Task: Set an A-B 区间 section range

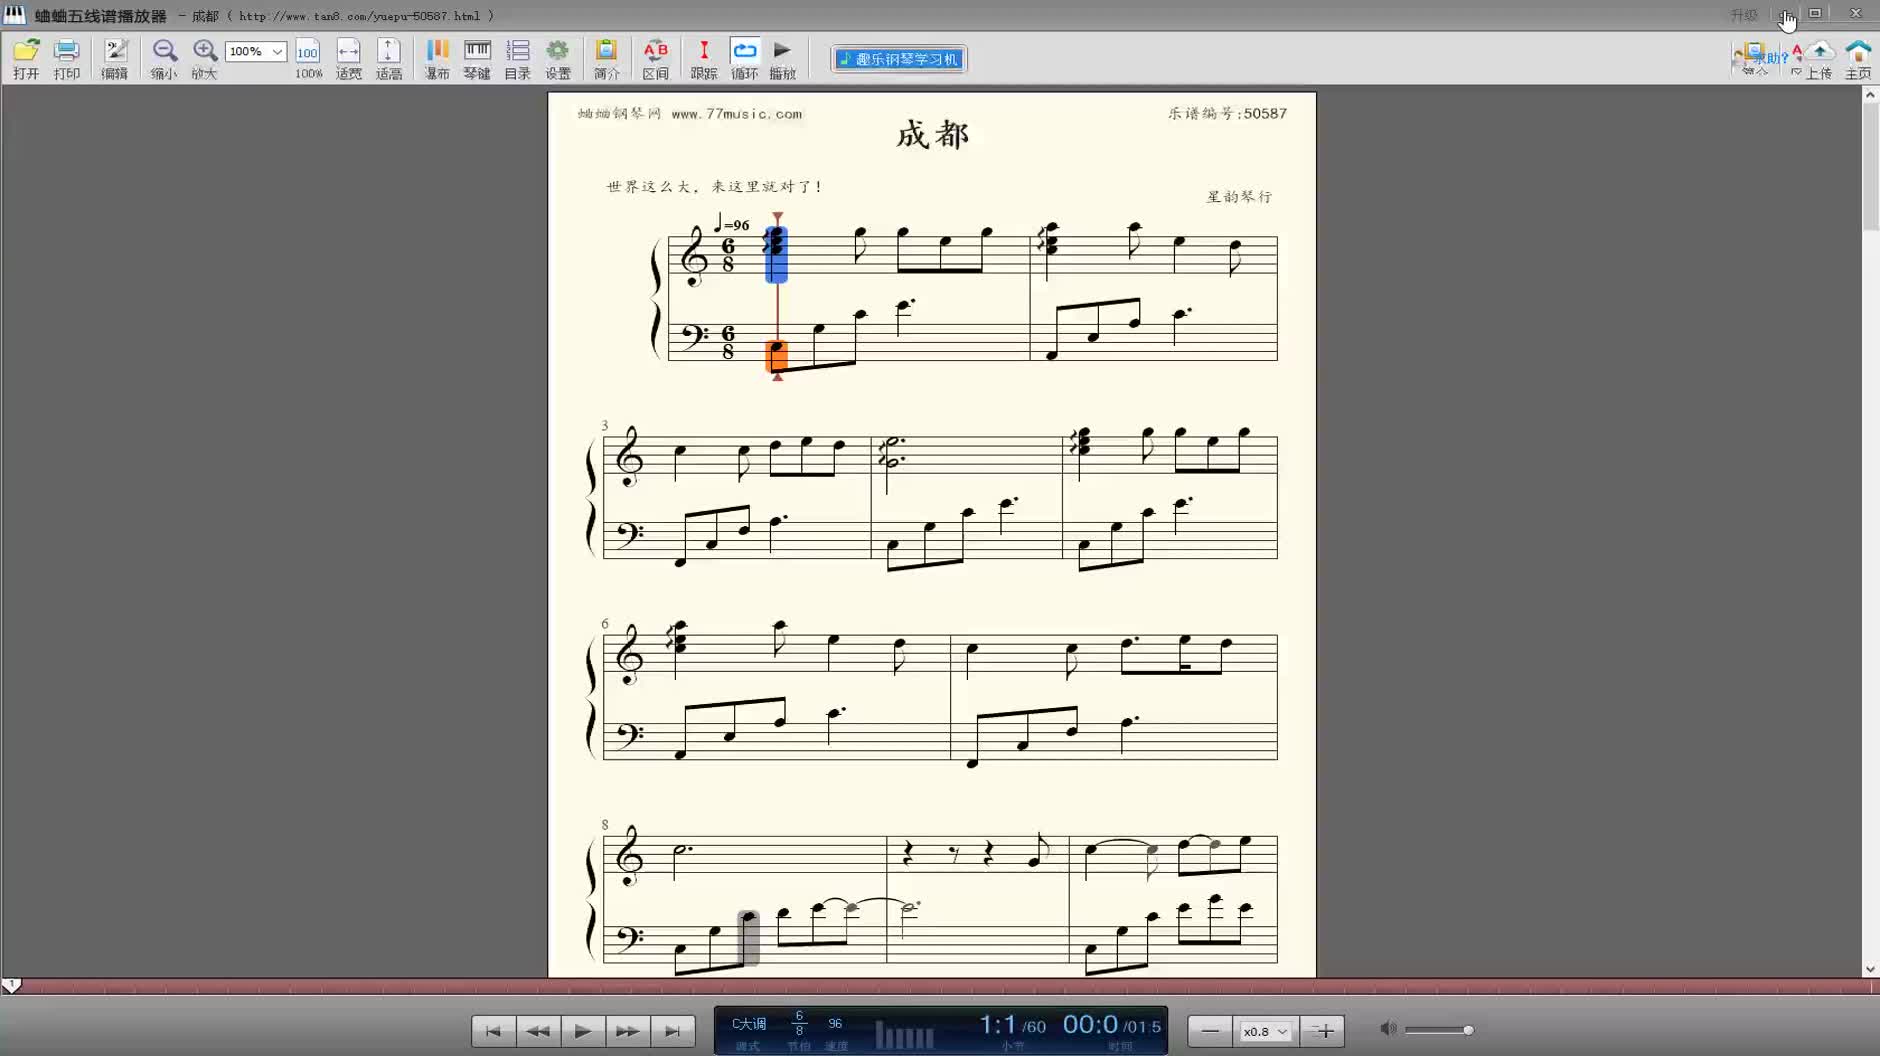Action: (655, 59)
